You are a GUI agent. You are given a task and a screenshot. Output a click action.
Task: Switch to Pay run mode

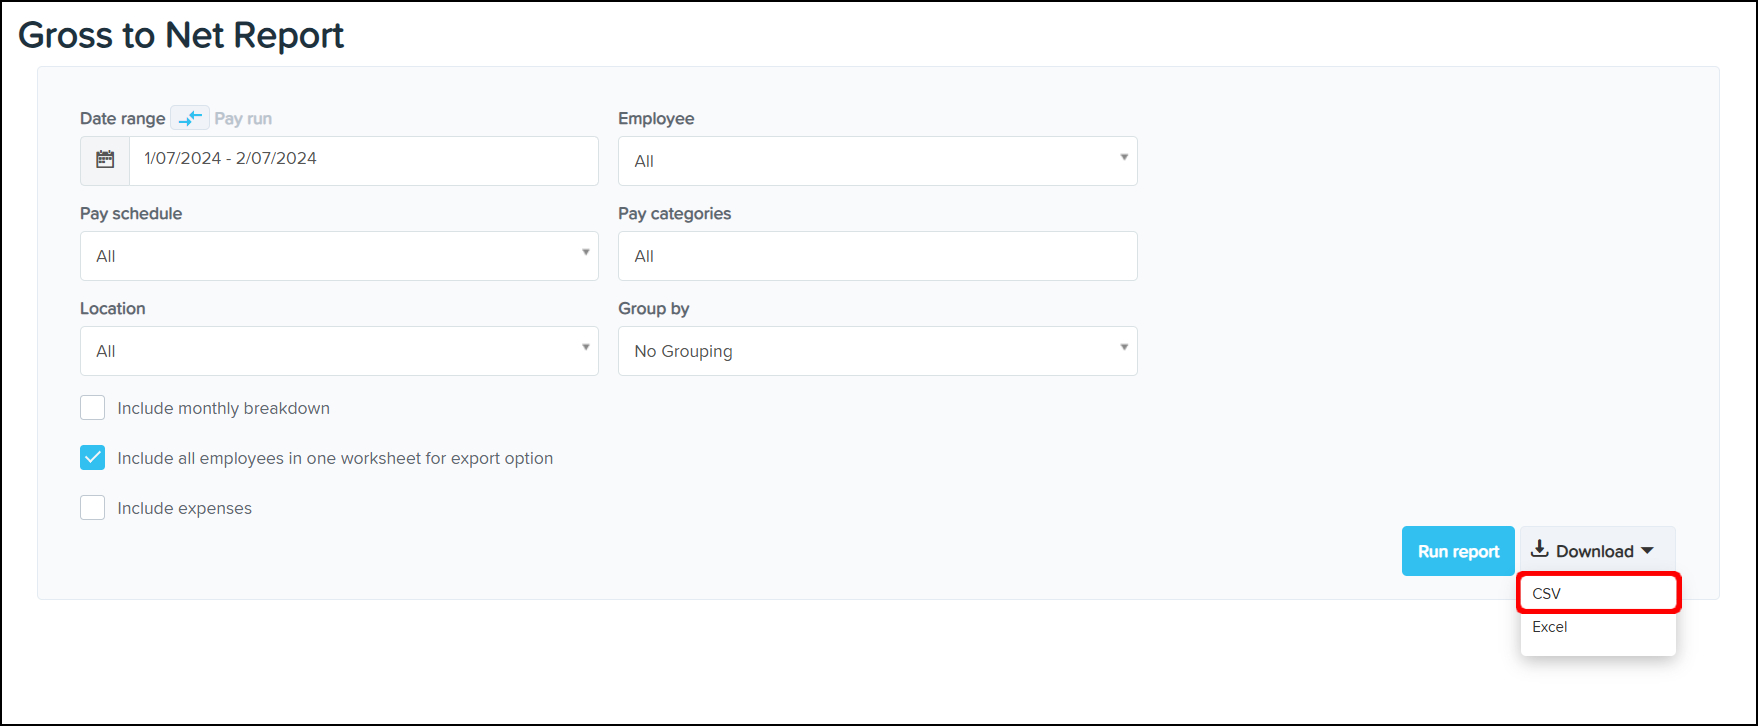(x=243, y=118)
